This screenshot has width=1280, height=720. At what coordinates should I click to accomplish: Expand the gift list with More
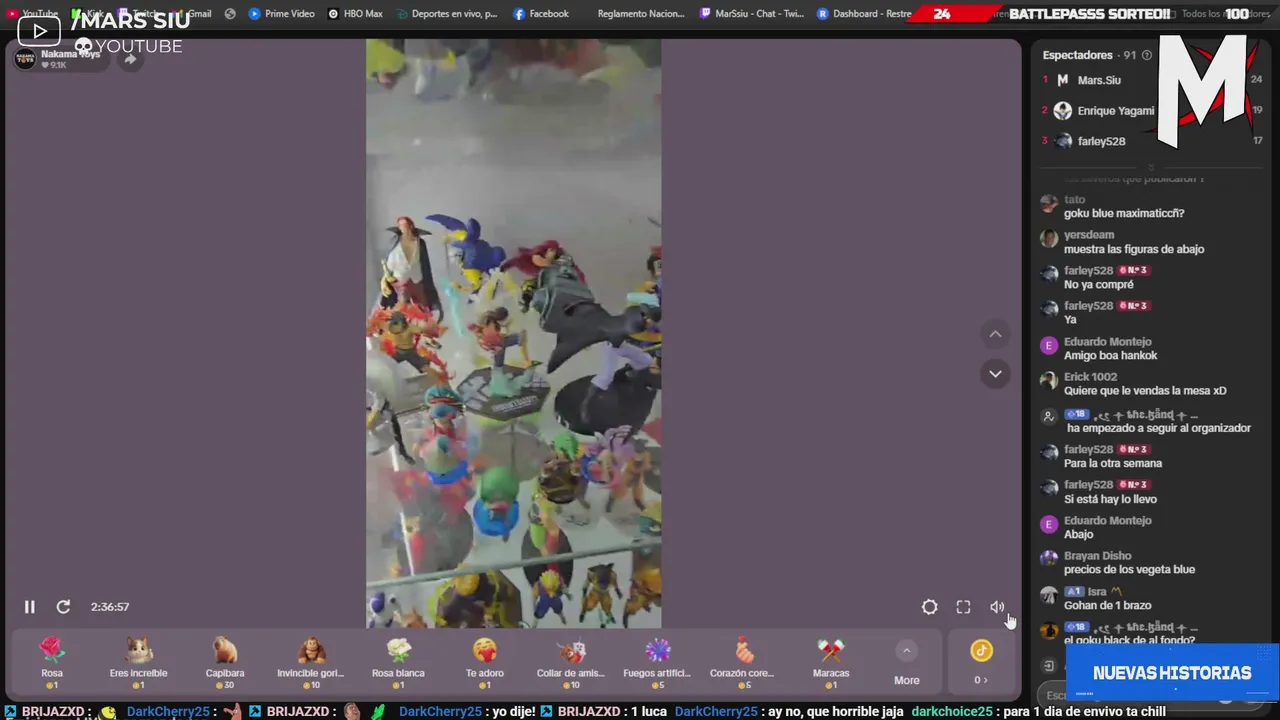(x=906, y=664)
